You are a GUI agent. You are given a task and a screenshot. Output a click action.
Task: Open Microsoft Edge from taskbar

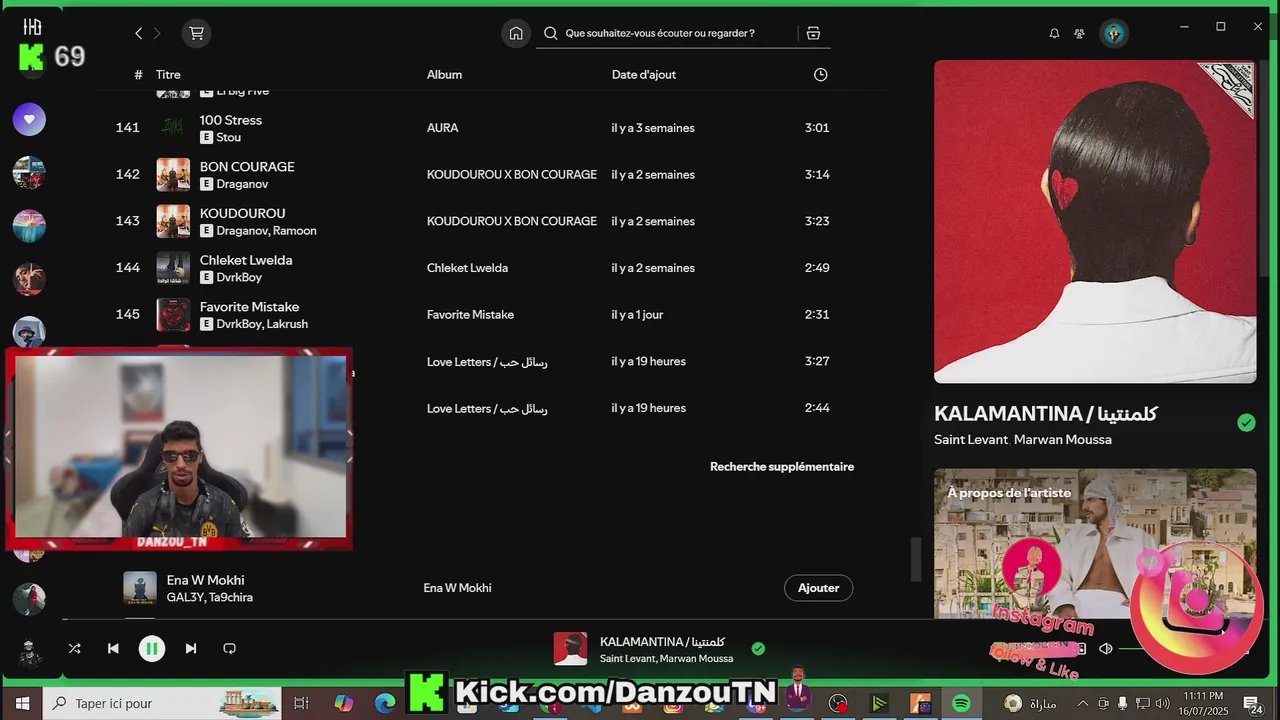(x=385, y=704)
